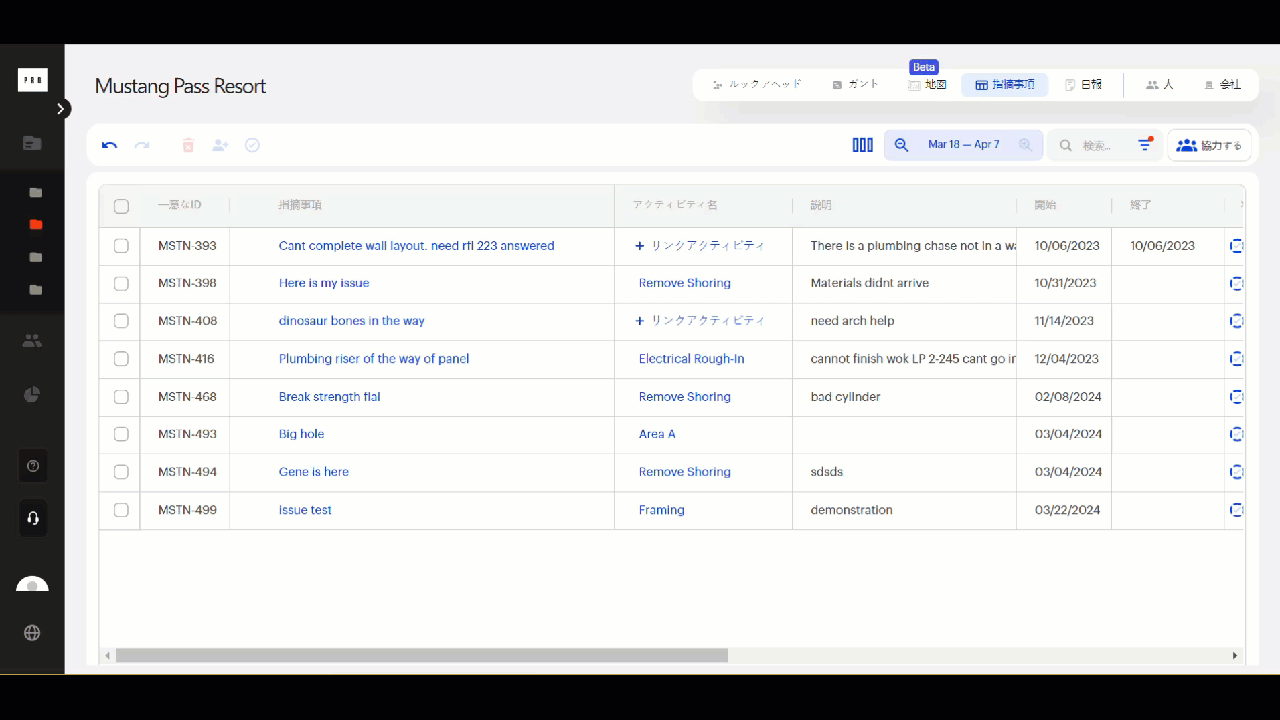1280x720 pixels.
Task: Switch to the 日報 tab
Action: [1084, 85]
